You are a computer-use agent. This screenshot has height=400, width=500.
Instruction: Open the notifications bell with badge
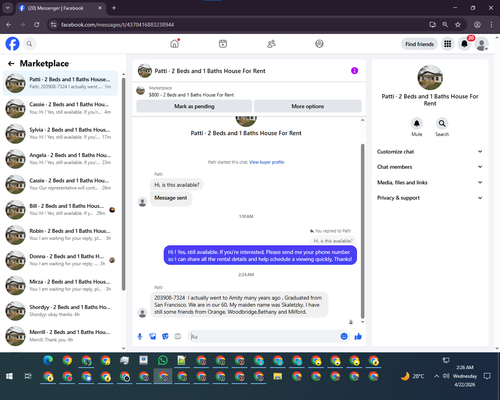pyautogui.click(x=464, y=44)
